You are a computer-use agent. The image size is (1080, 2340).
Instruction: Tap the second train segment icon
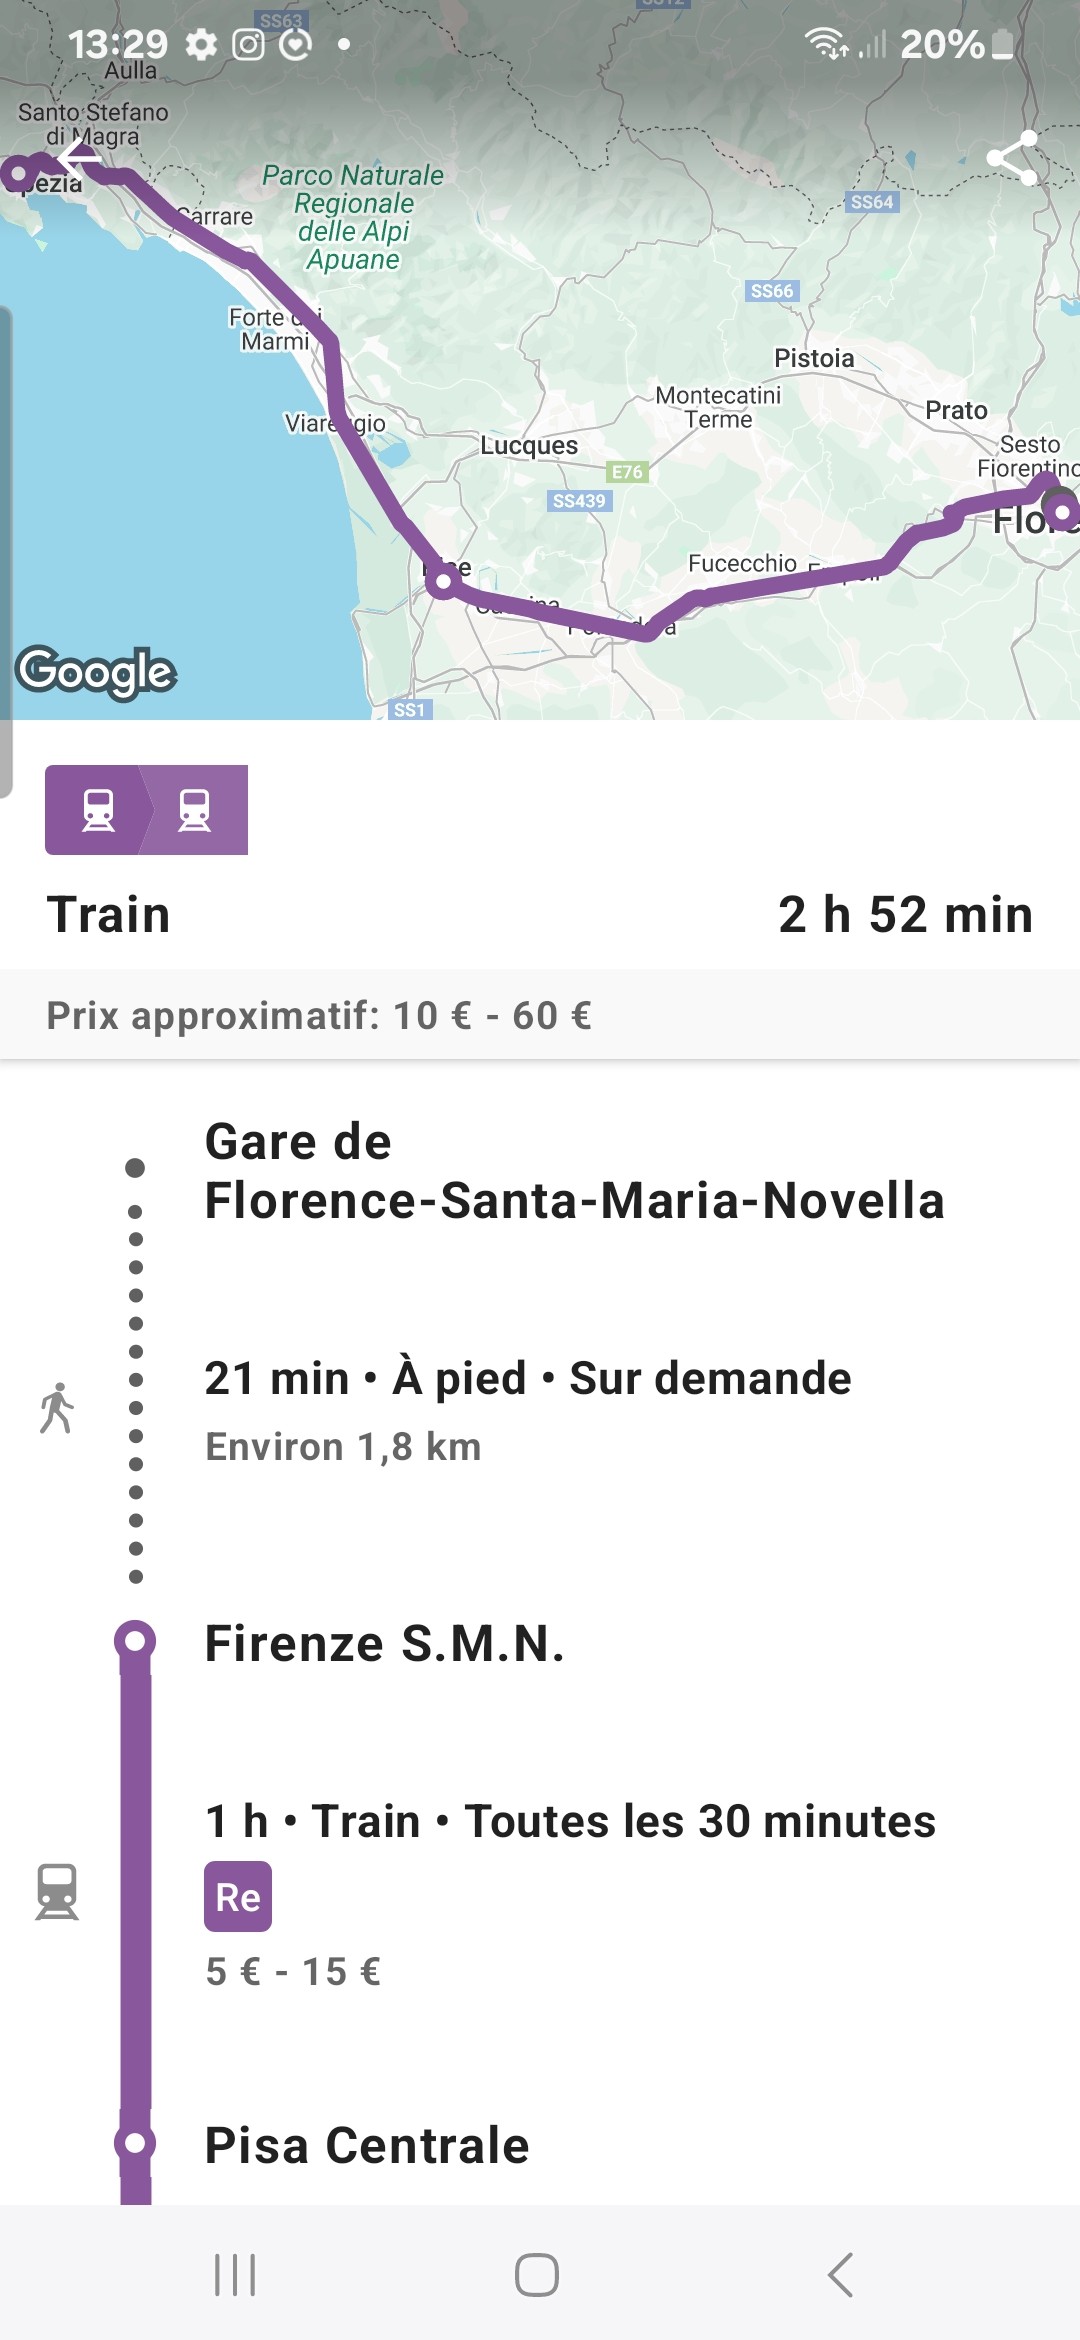(x=195, y=810)
